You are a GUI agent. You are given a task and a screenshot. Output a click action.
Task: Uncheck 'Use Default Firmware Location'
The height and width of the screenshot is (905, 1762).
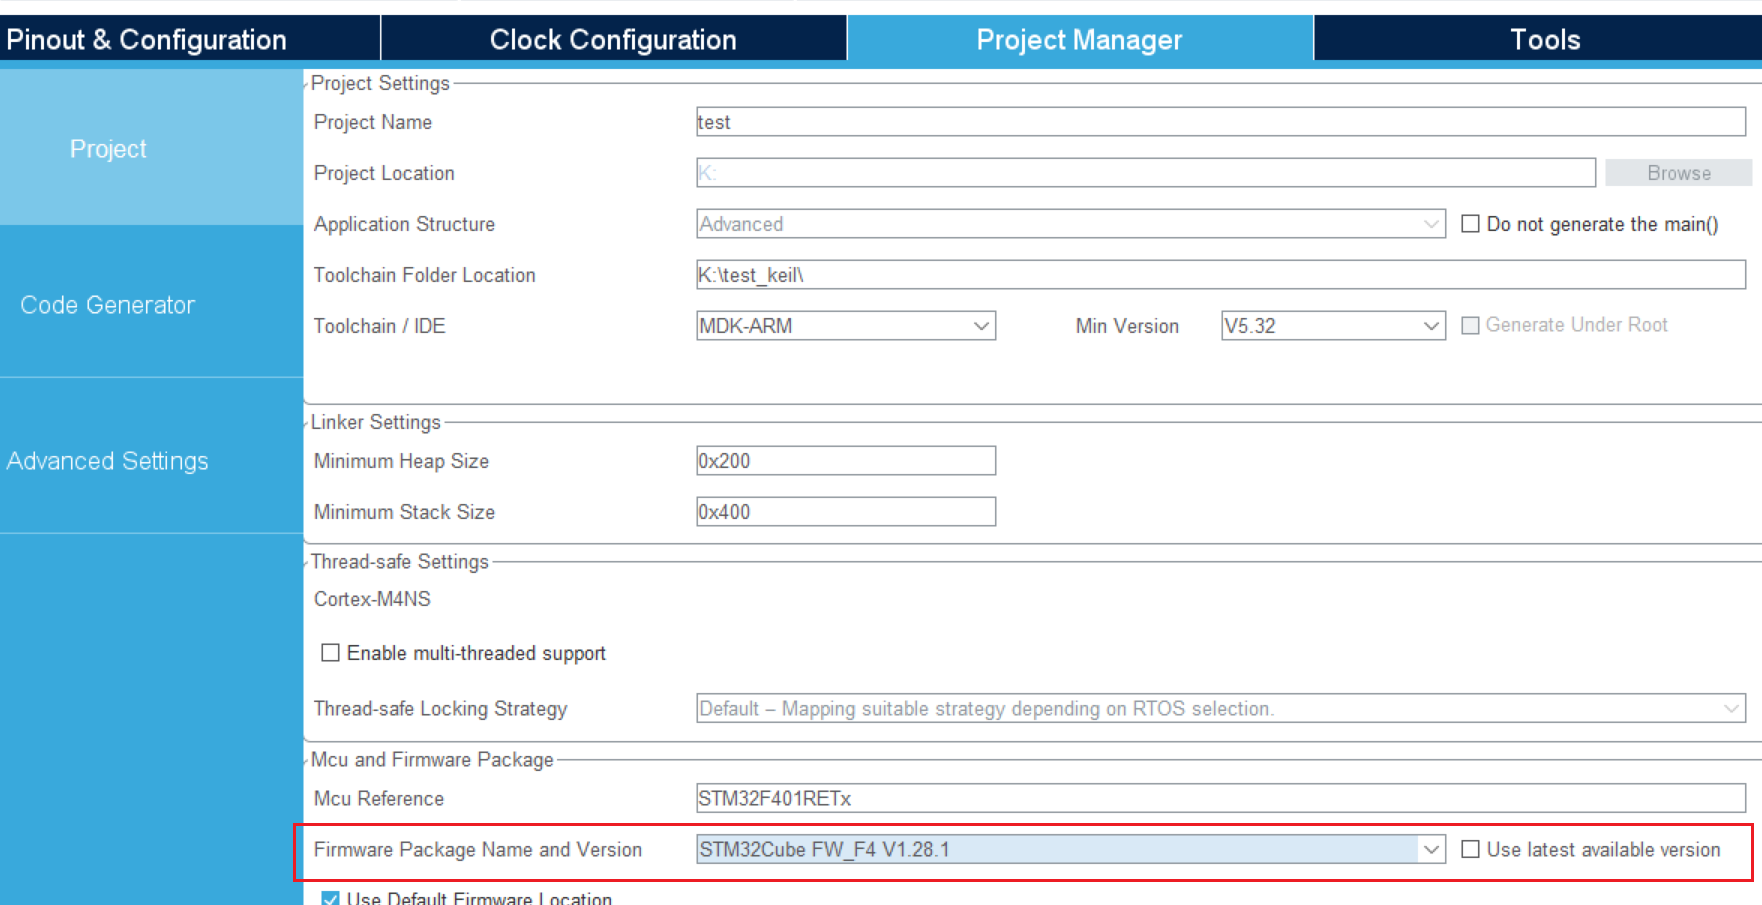330,897
